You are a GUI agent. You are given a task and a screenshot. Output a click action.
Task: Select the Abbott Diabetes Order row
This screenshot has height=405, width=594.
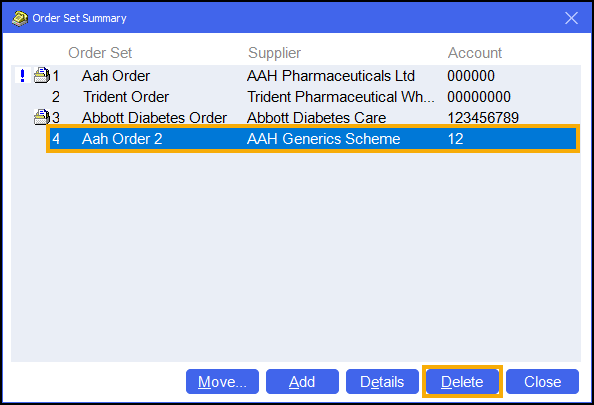click(x=296, y=117)
